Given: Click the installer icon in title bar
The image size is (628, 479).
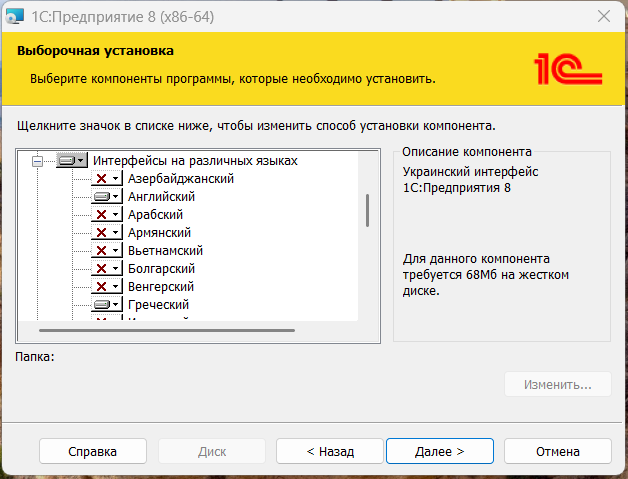Looking at the screenshot, I should click(15, 17).
